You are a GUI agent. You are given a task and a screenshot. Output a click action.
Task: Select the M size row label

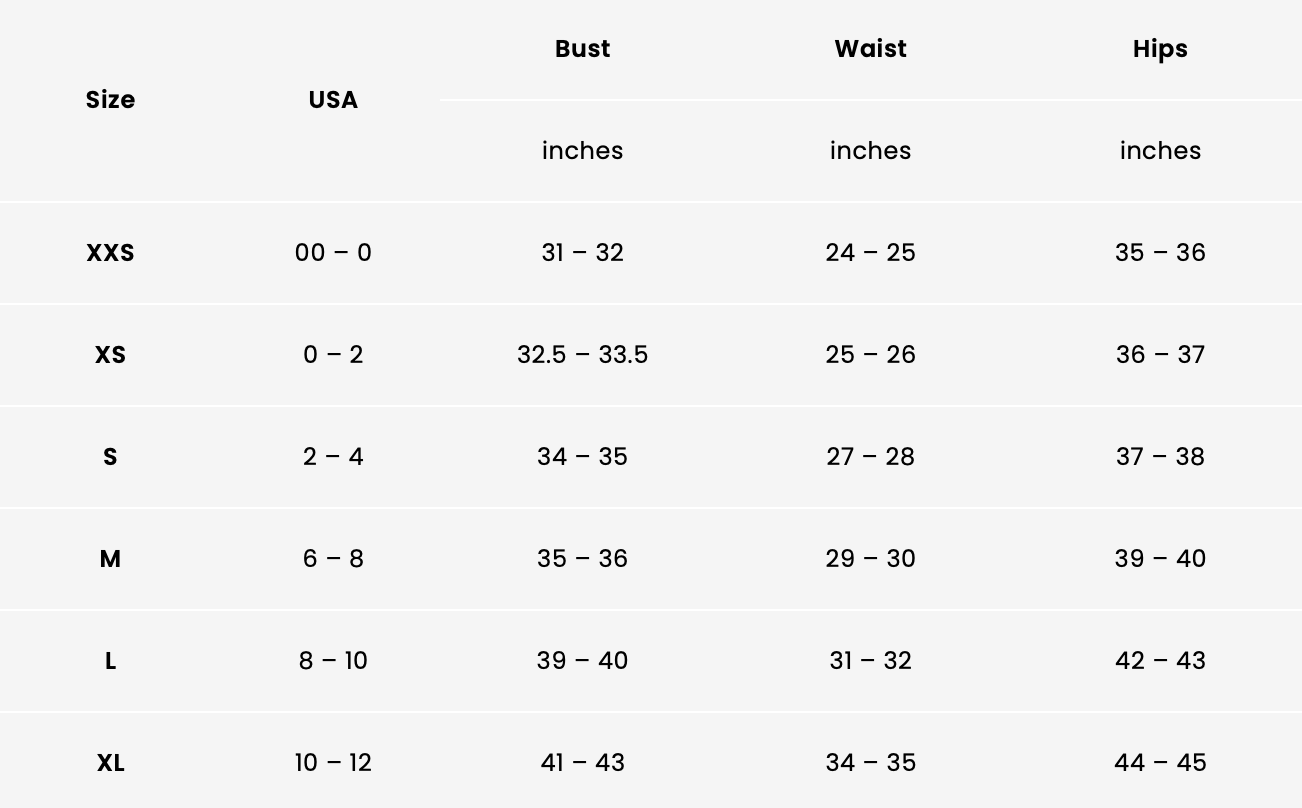110,559
